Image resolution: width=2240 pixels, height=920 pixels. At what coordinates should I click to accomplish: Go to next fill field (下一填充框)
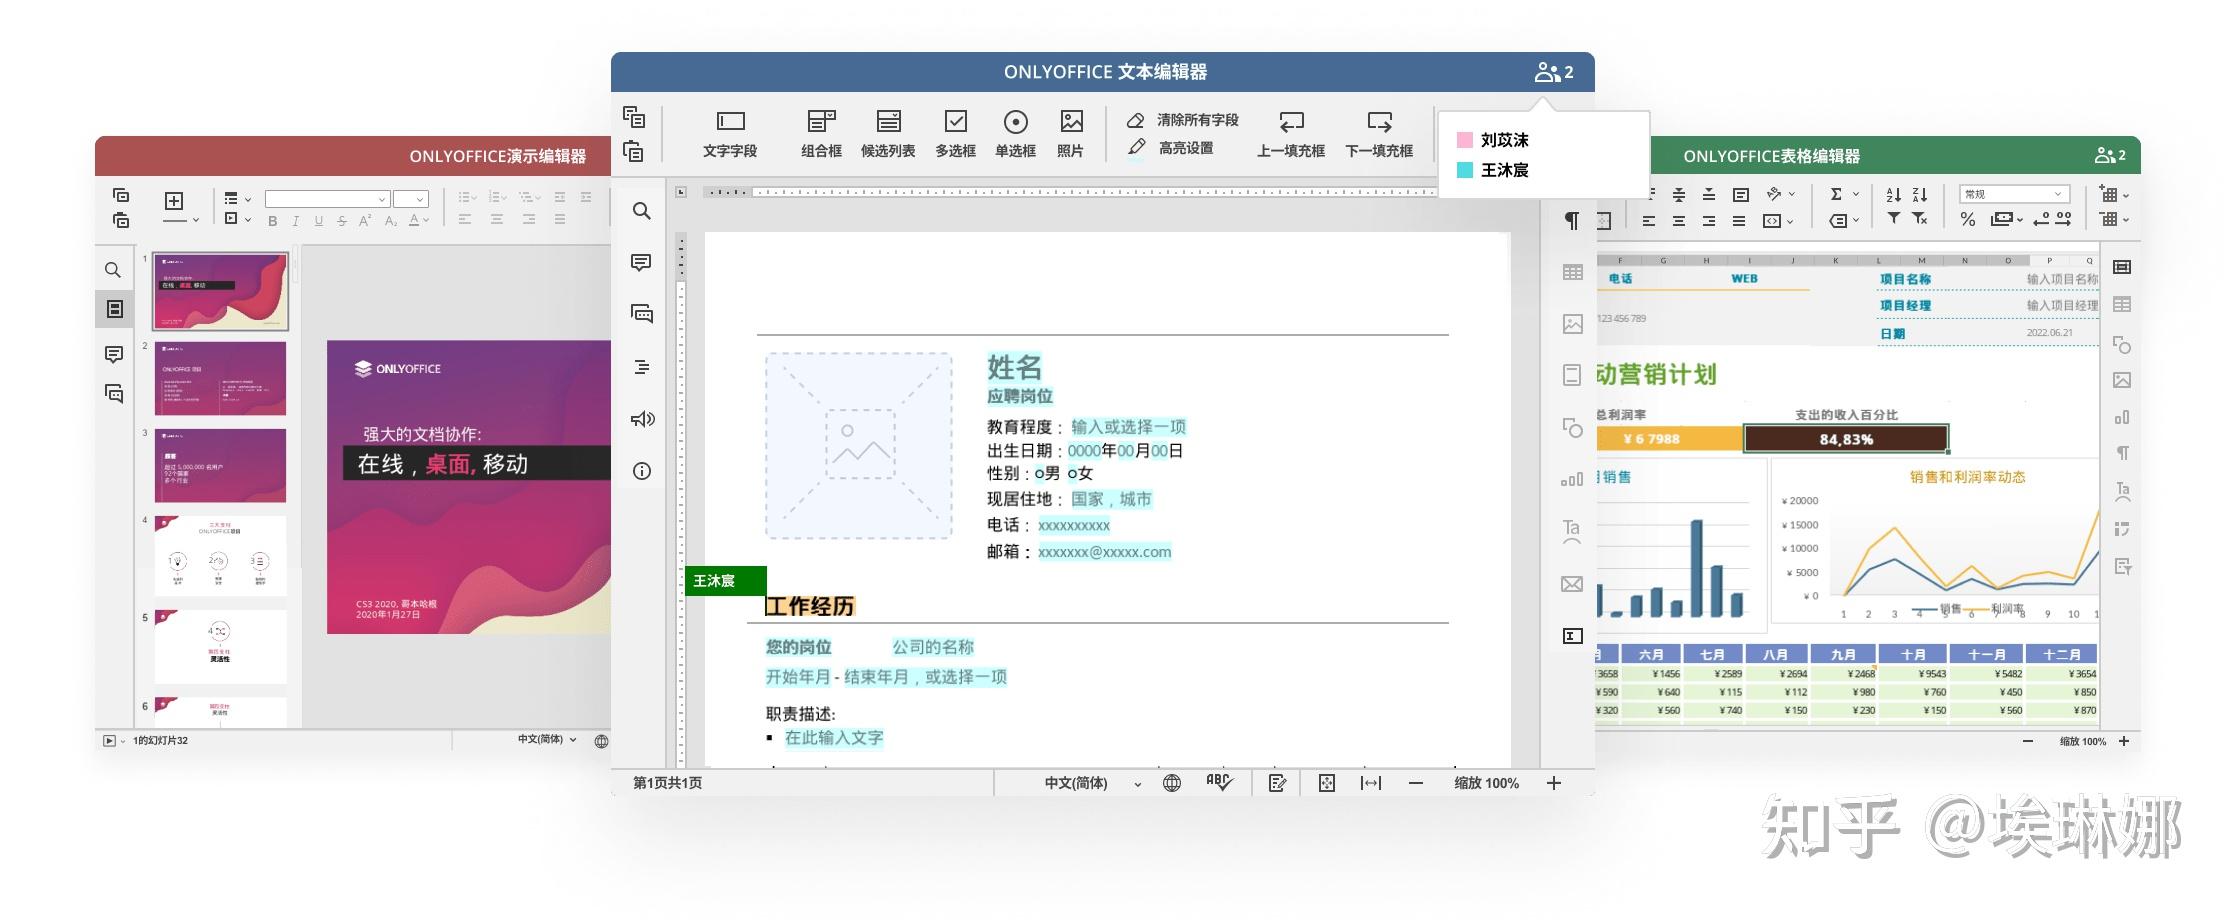(1379, 134)
